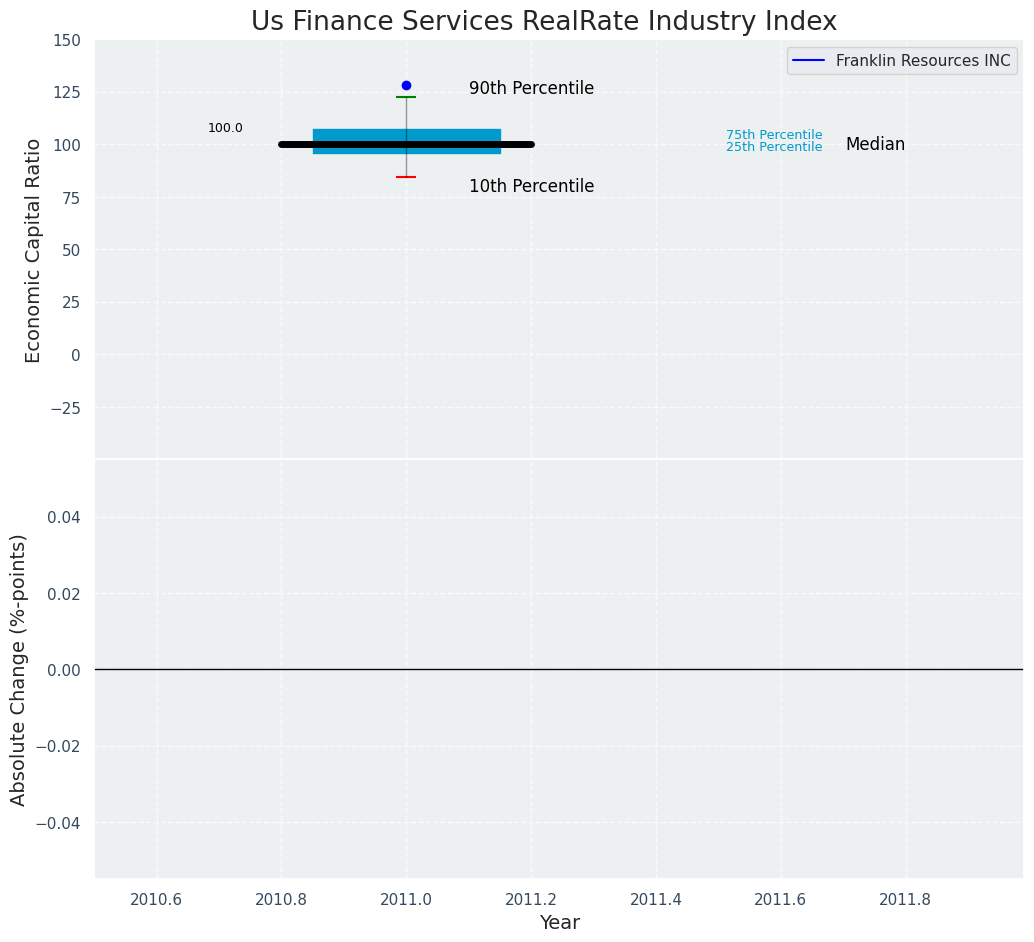Viewport: 1034px width, 942px height.
Task: Click the blue Franklin Resources data point
Action: pyautogui.click(x=406, y=86)
